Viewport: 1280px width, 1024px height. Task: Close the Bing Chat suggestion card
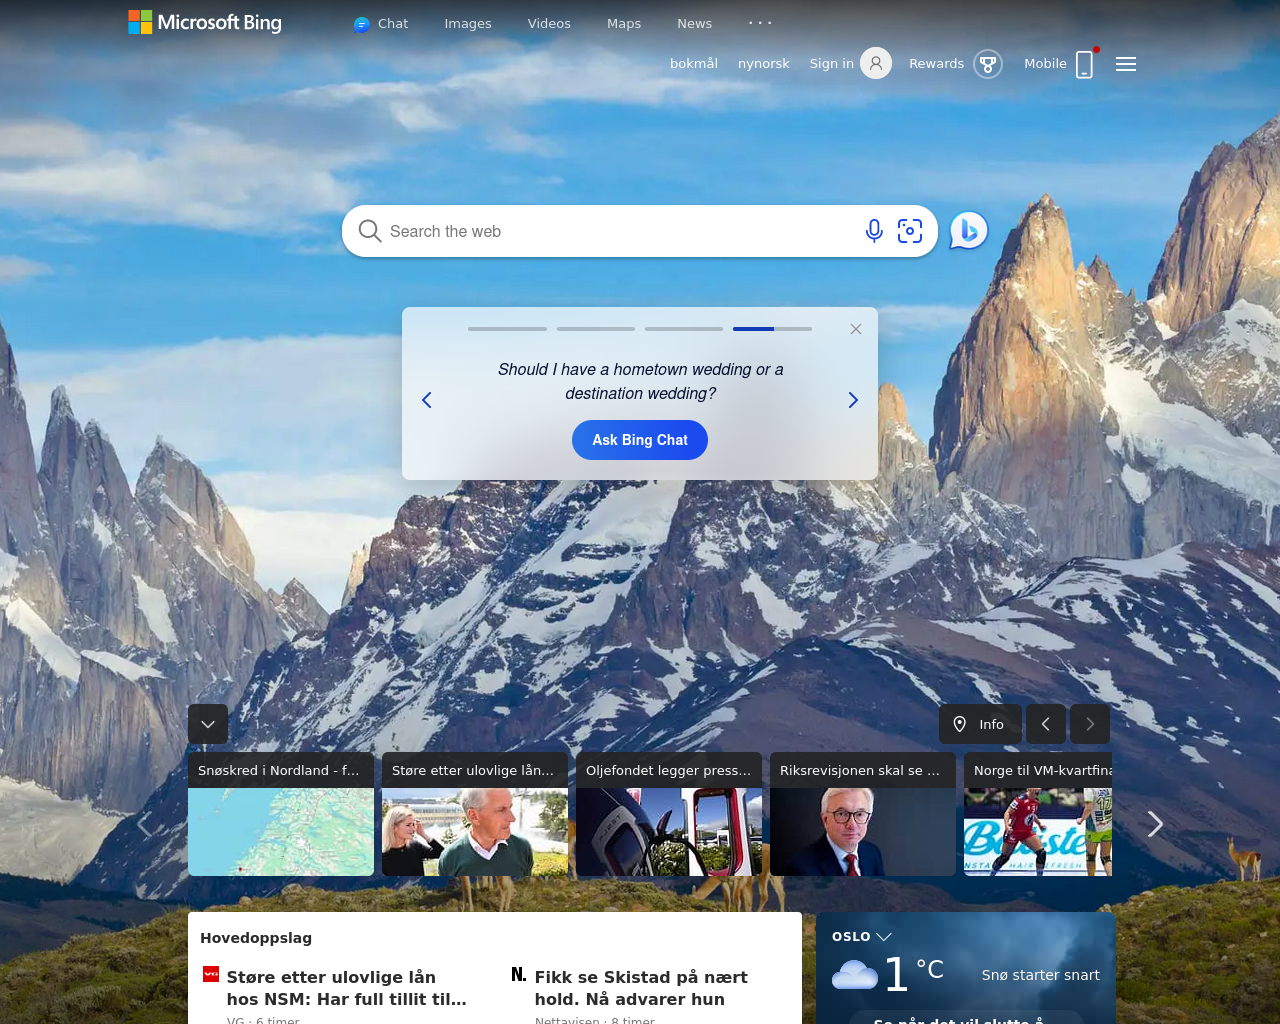(x=856, y=329)
